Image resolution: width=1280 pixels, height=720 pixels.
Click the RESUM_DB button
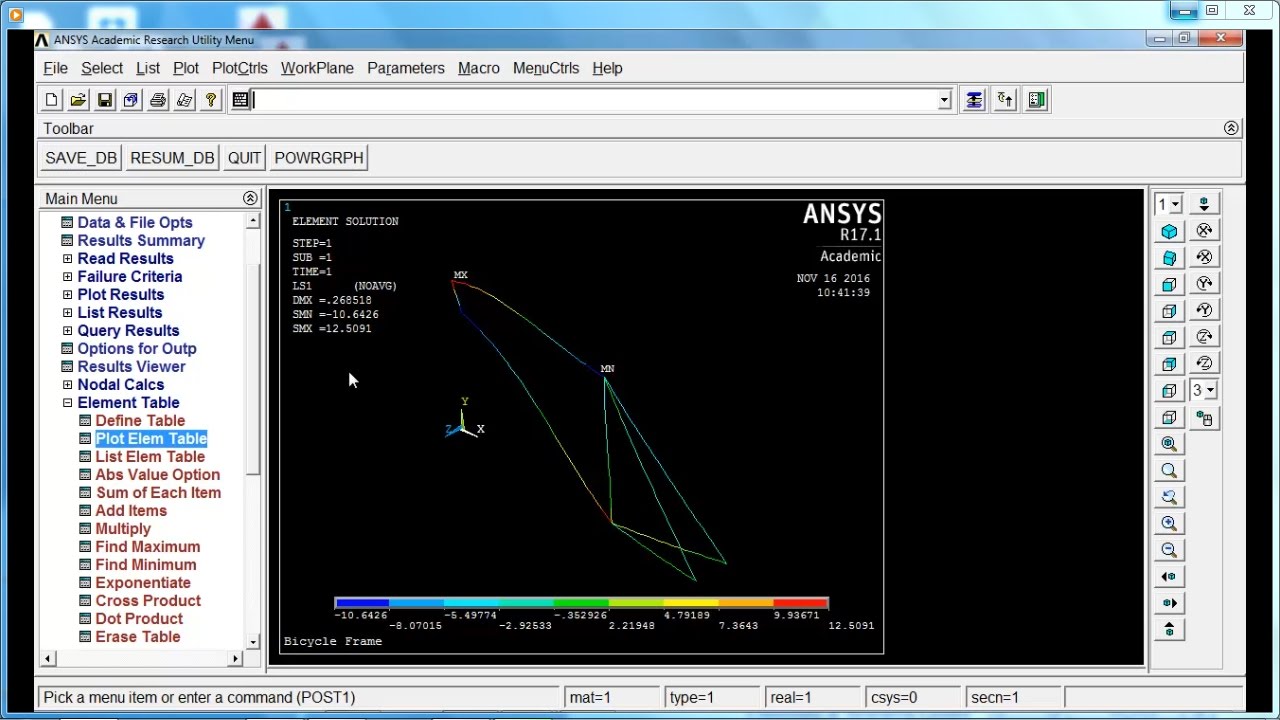pos(172,158)
